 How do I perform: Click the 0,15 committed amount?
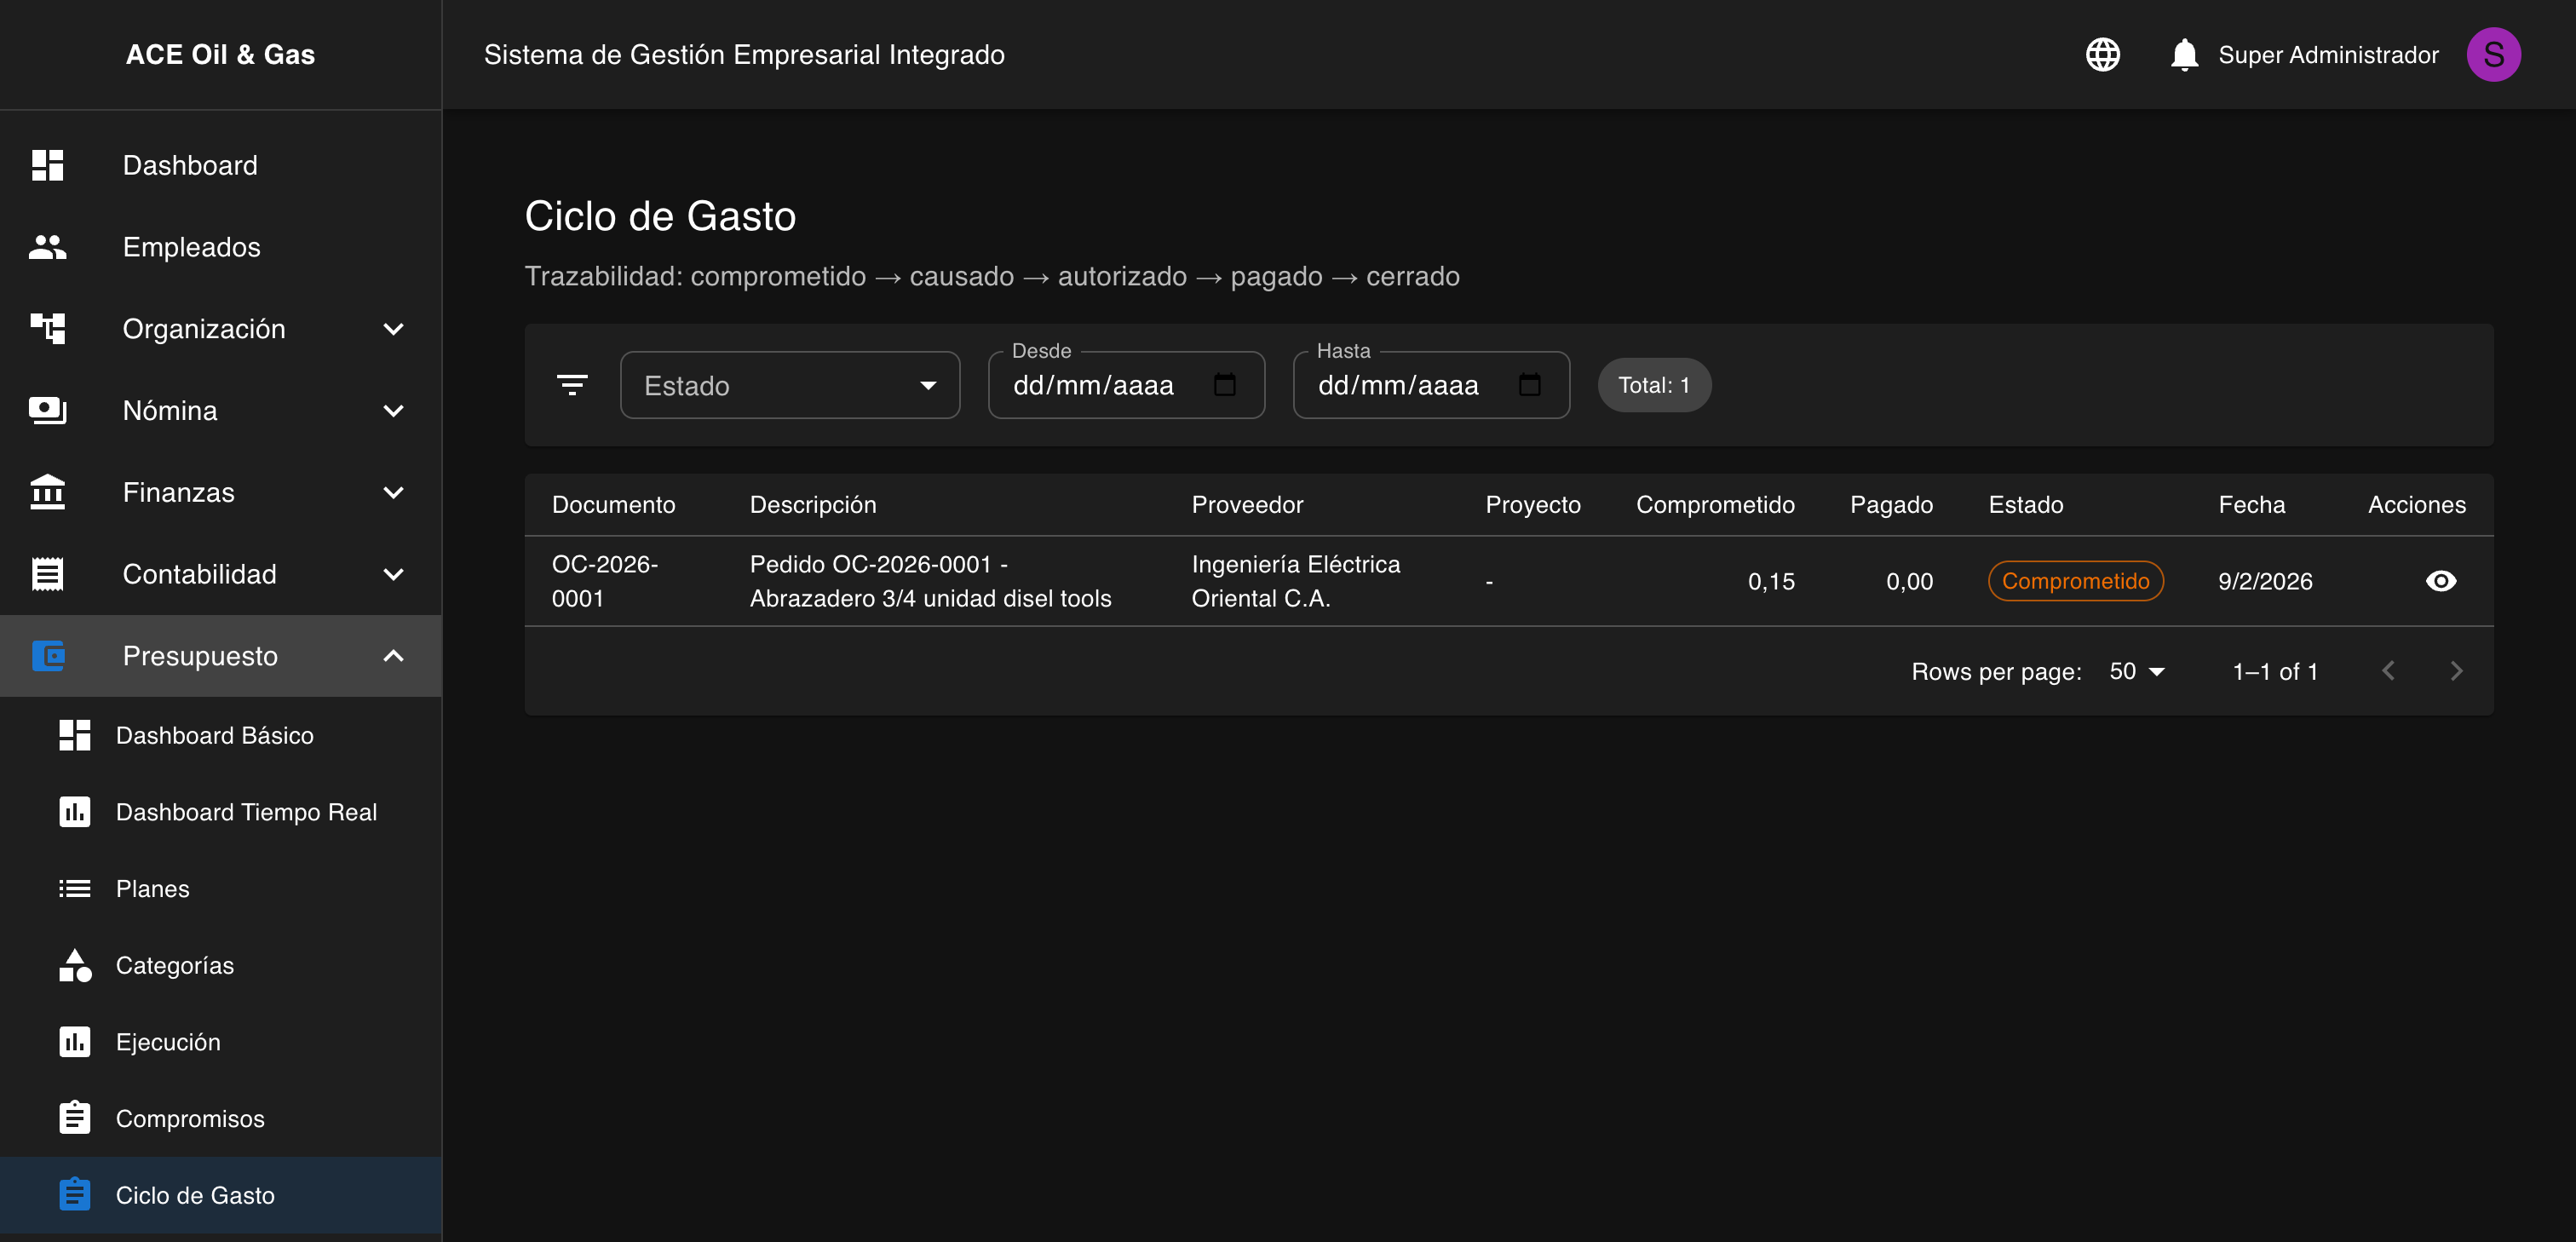pos(1770,581)
